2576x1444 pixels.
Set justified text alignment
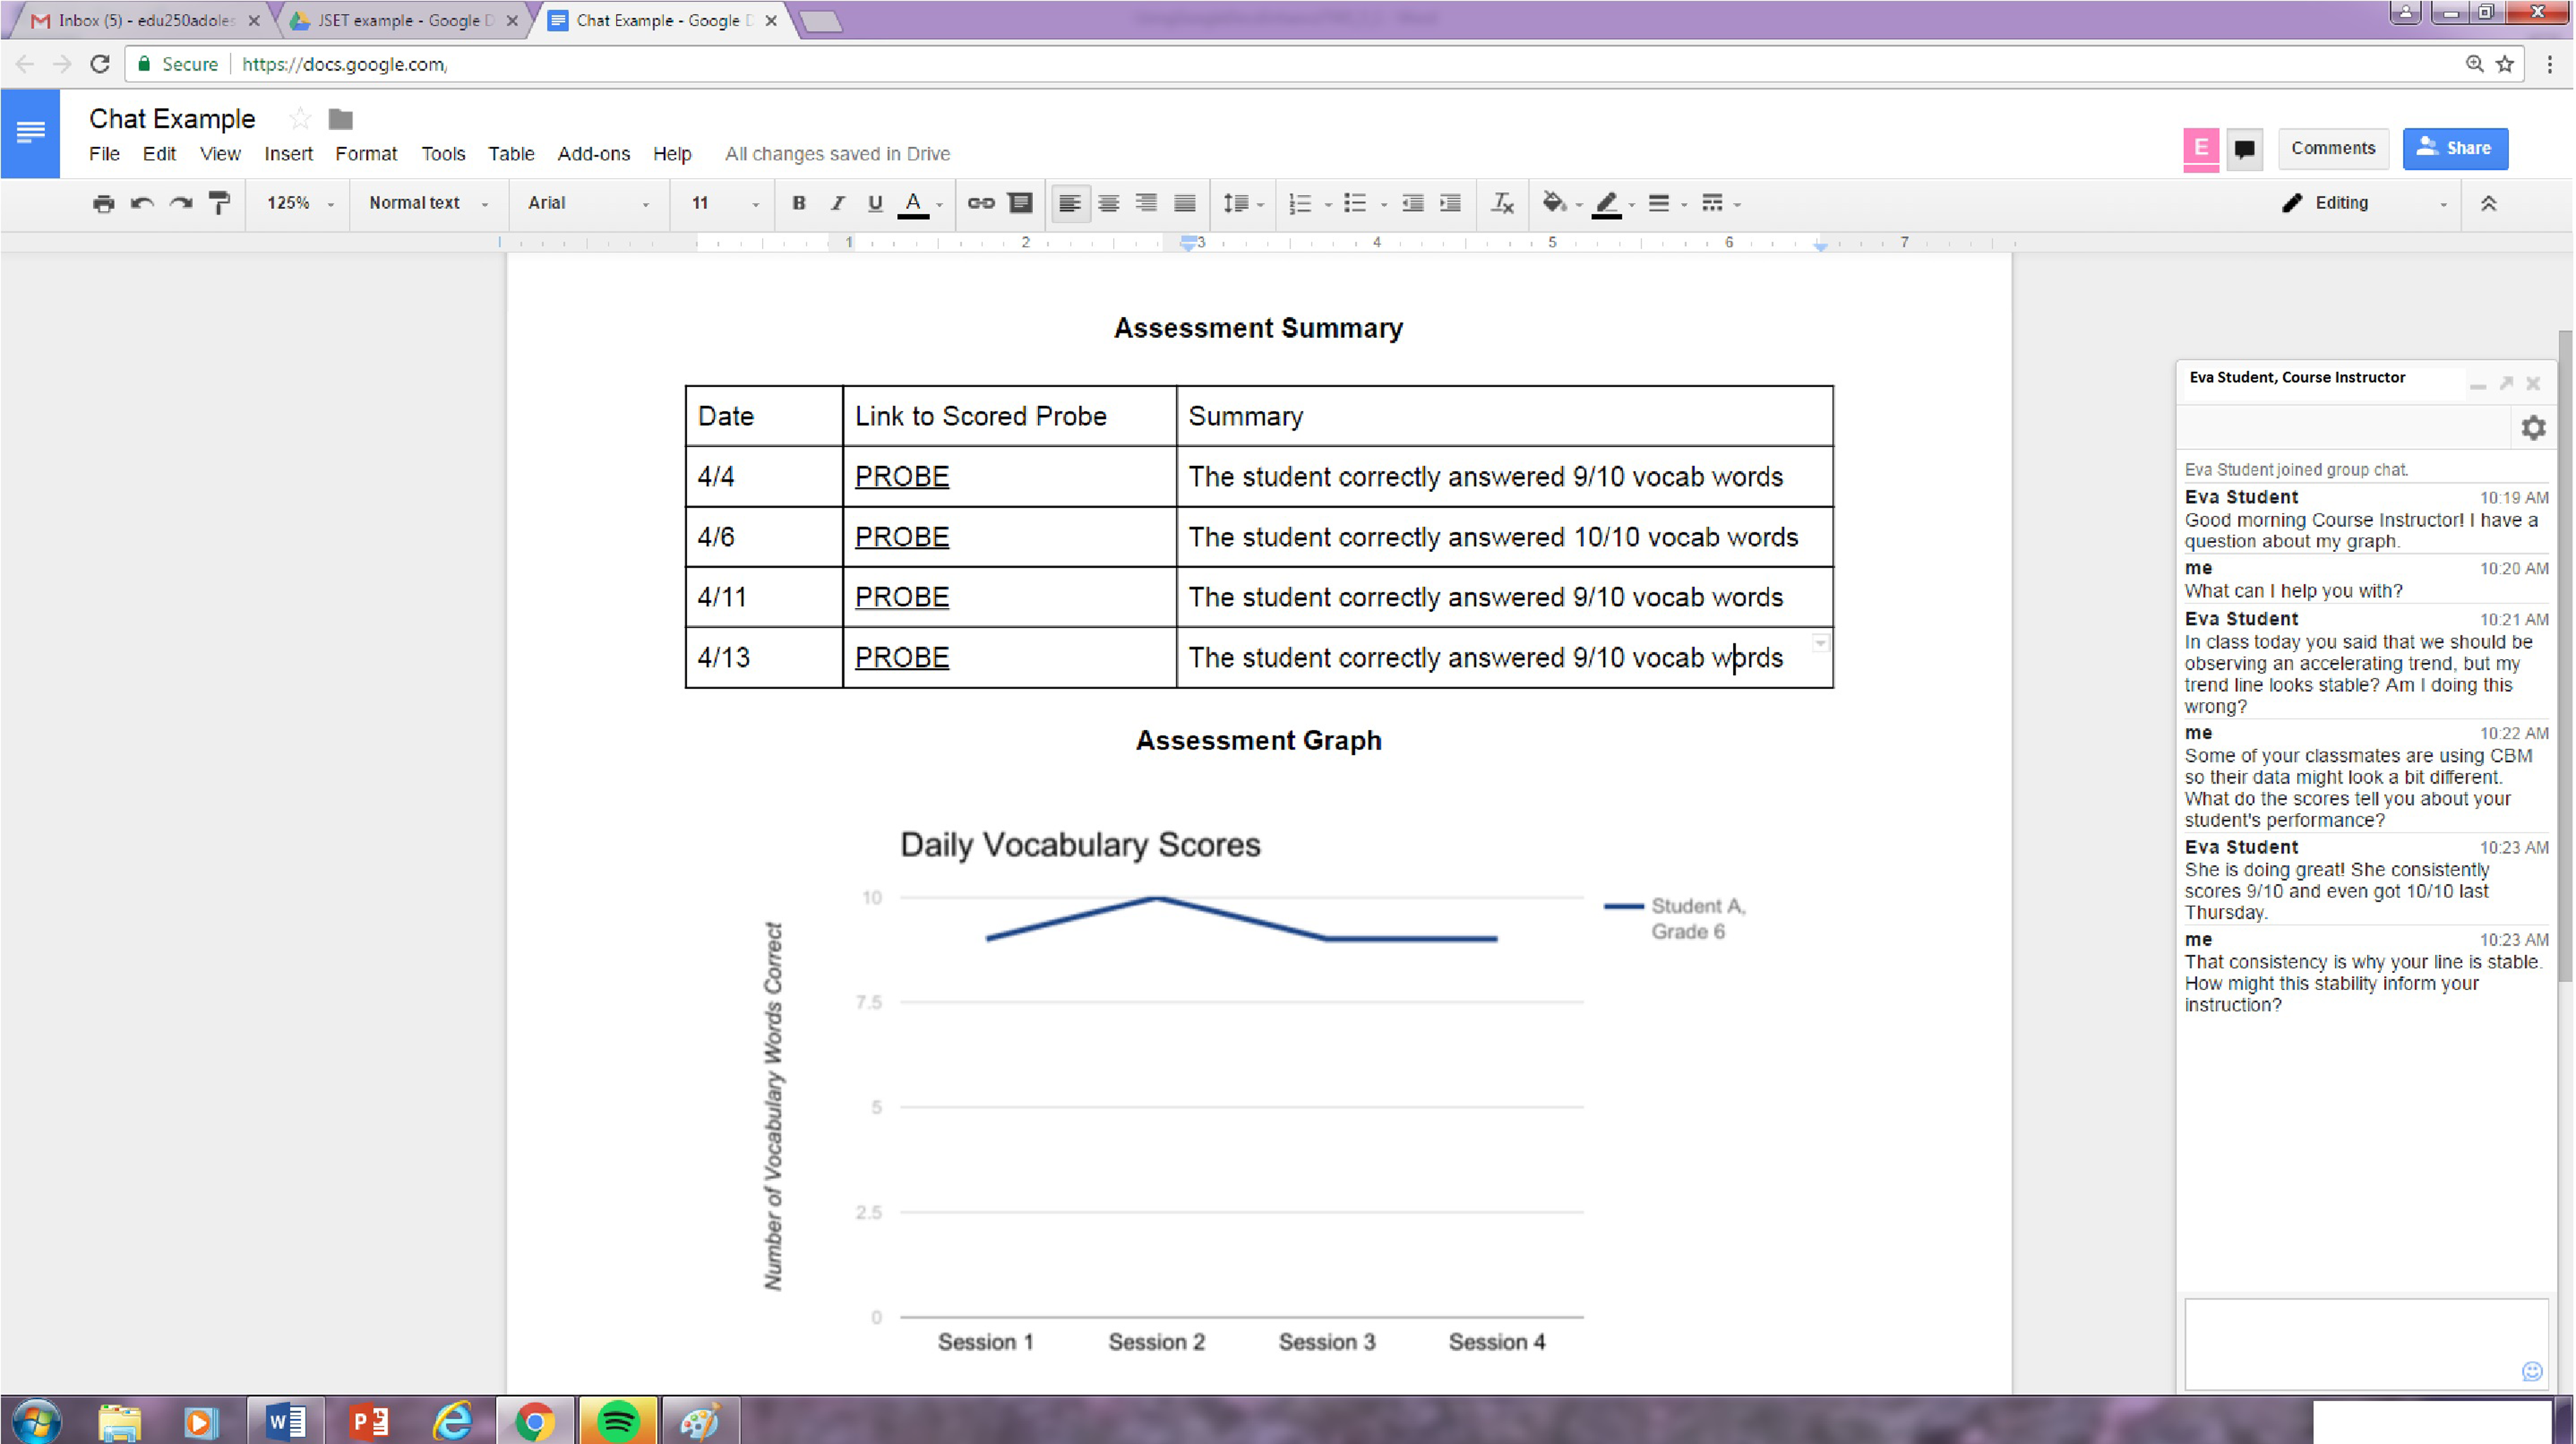[x=1185, y=203]
